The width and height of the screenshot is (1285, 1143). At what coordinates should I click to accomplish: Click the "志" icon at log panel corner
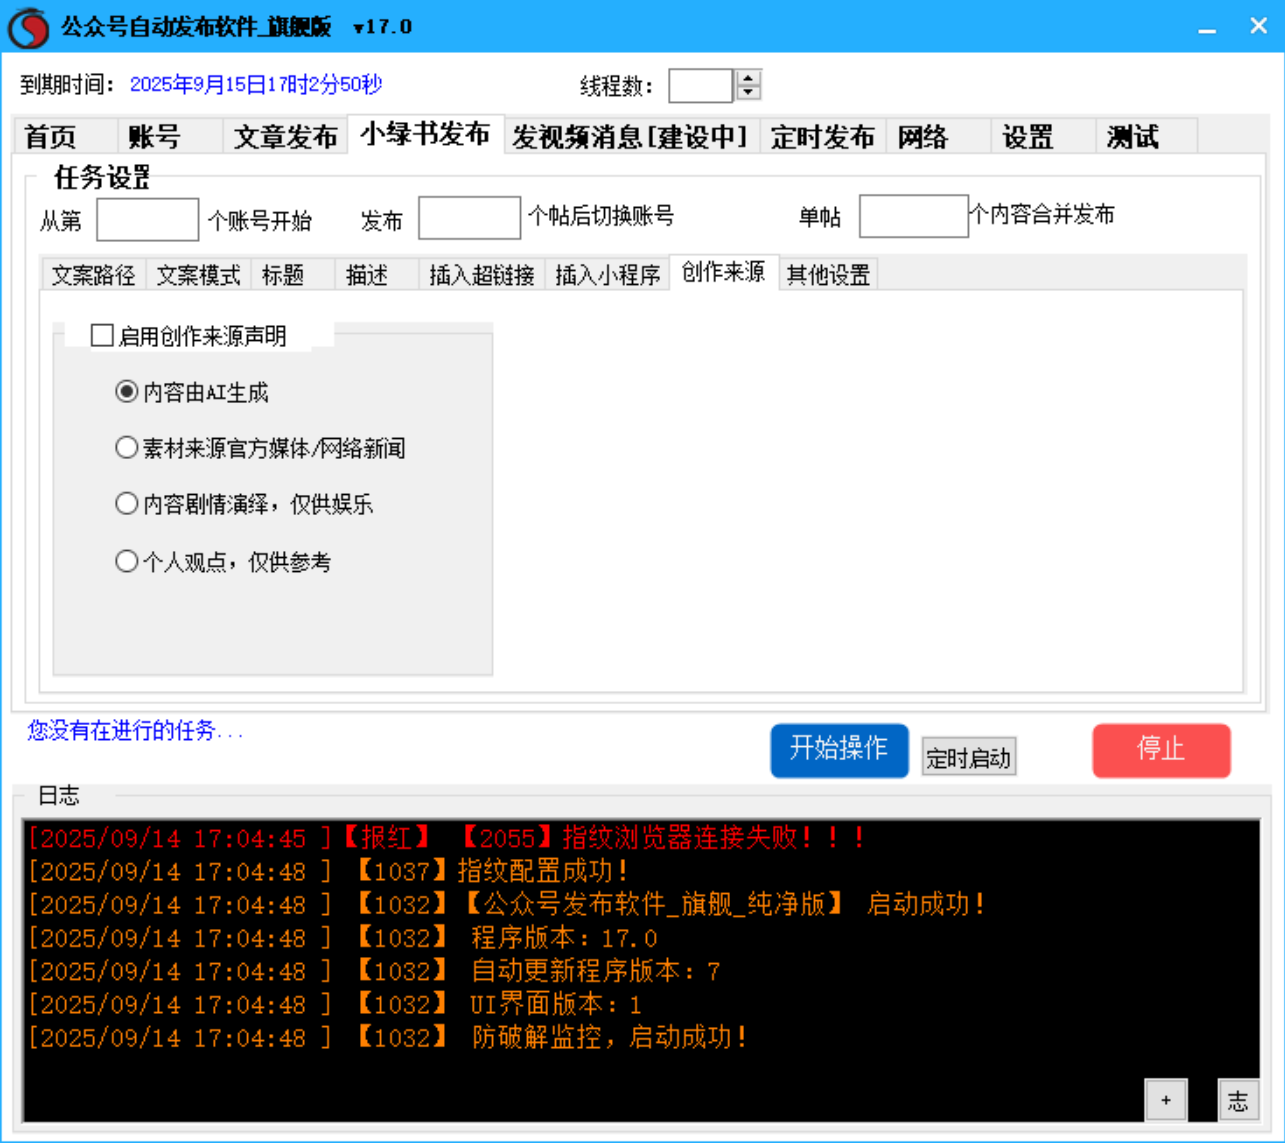pyautogui.click(x=1238, y=1099)
